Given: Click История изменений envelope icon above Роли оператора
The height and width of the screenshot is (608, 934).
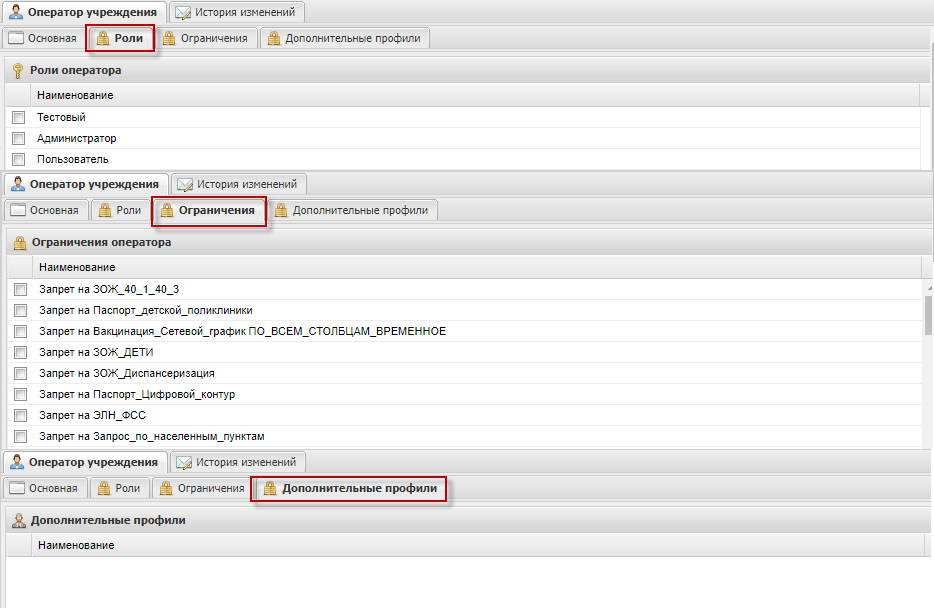Looking at the screenshot, I should (182, 13).
